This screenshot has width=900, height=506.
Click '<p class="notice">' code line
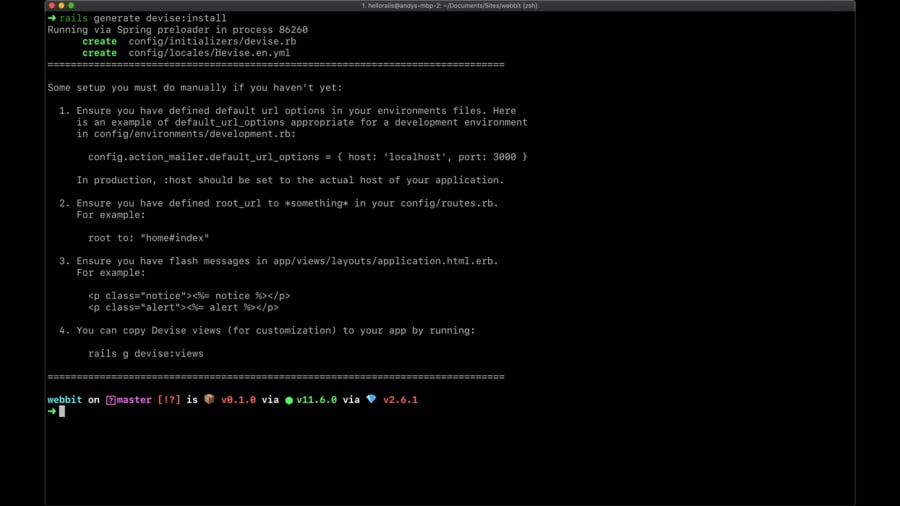pyautogui.click(x=189, y=296)
